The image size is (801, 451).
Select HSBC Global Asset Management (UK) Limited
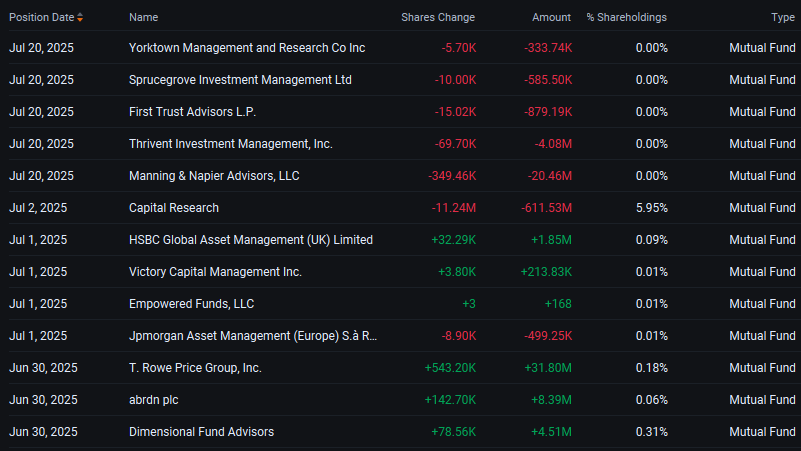tap(251, 240)
